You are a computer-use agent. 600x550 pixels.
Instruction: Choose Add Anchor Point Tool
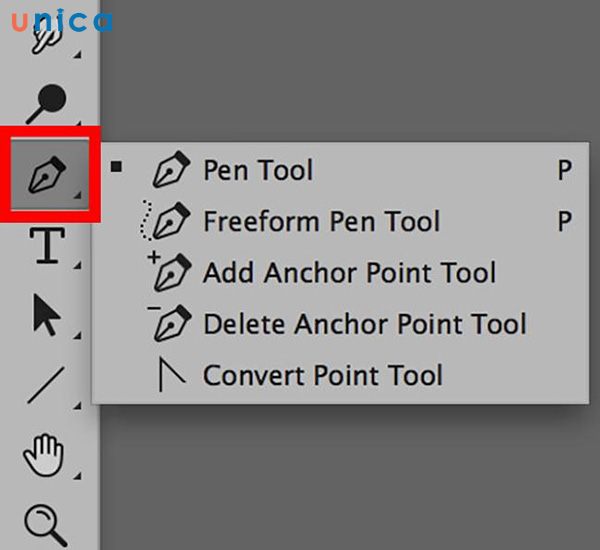click(349, 272)
